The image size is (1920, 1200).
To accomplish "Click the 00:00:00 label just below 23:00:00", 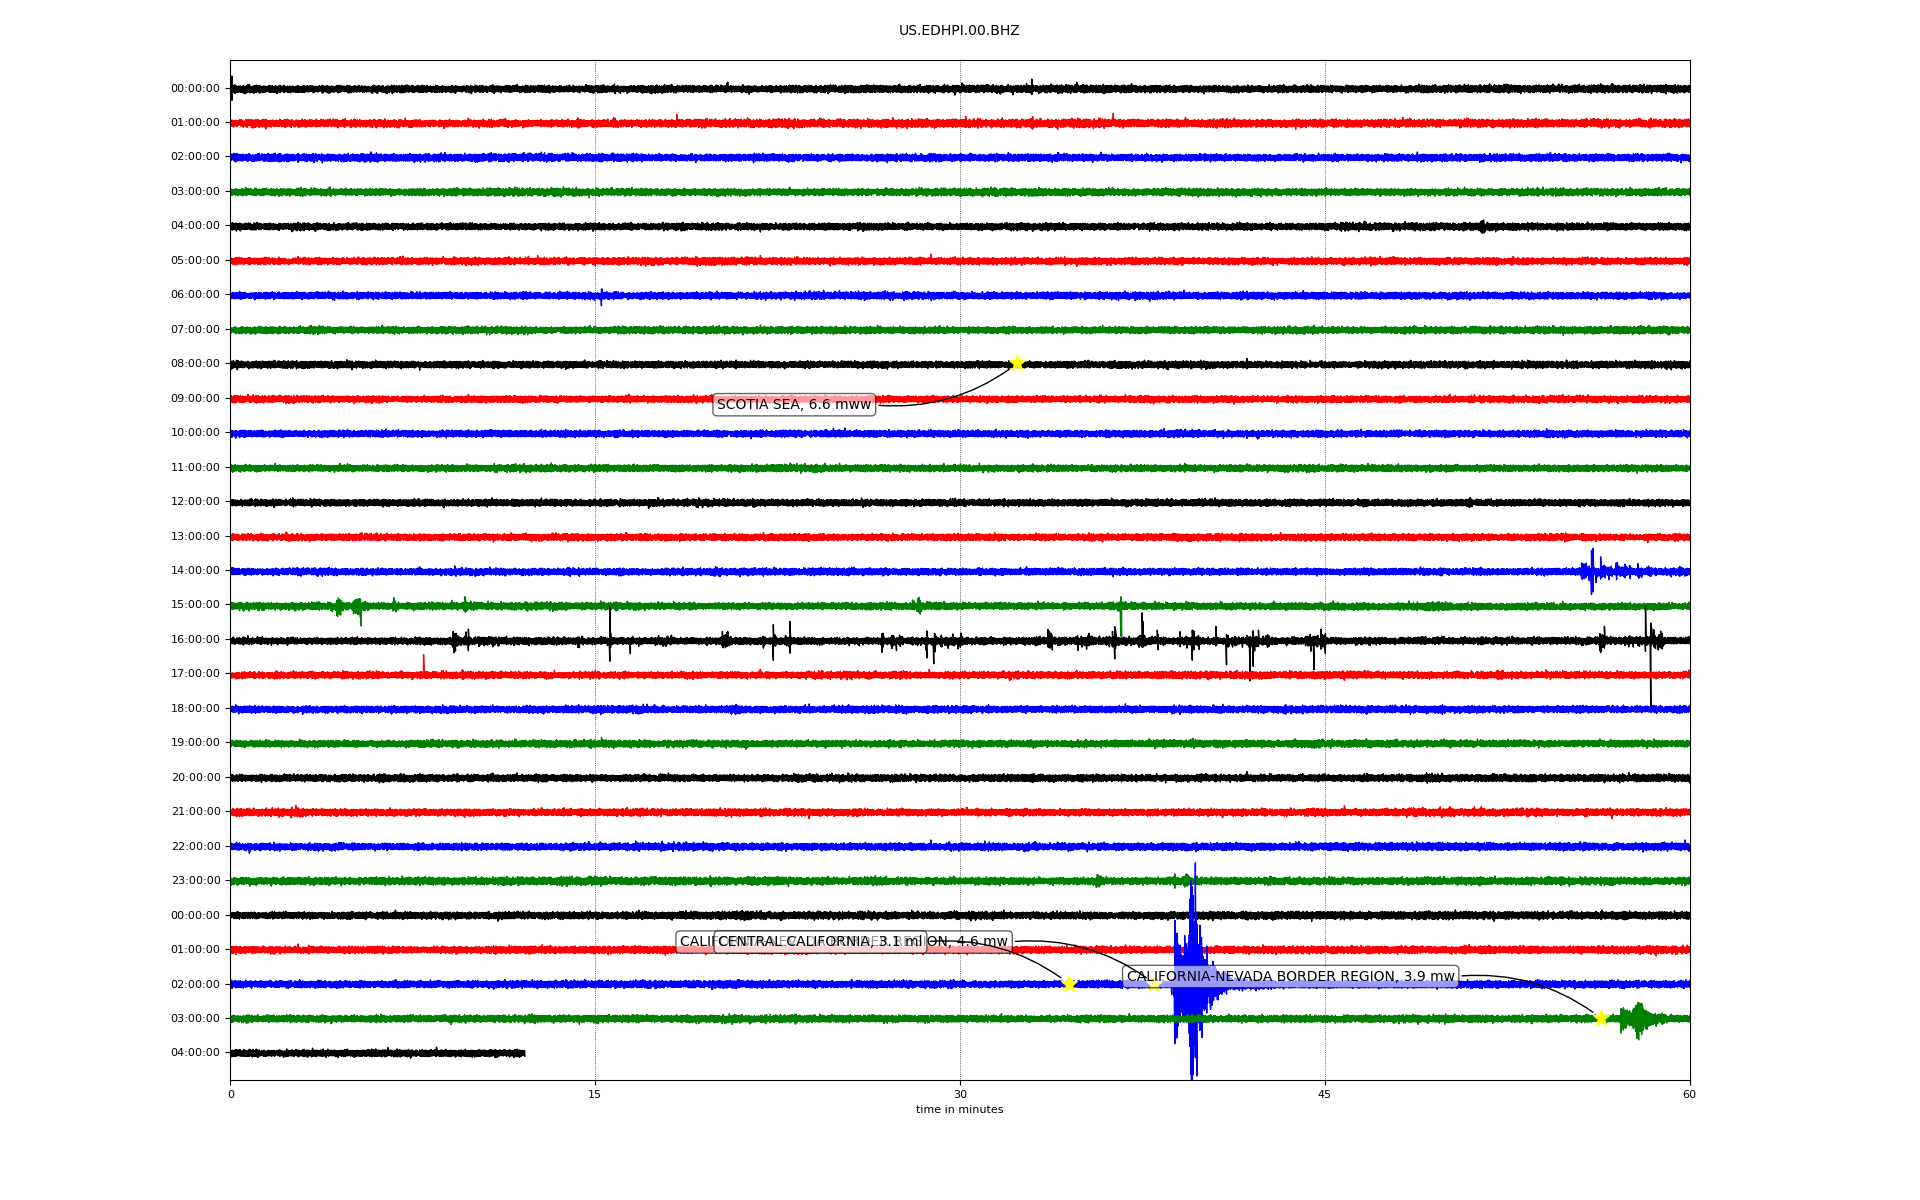I will 195,916.
